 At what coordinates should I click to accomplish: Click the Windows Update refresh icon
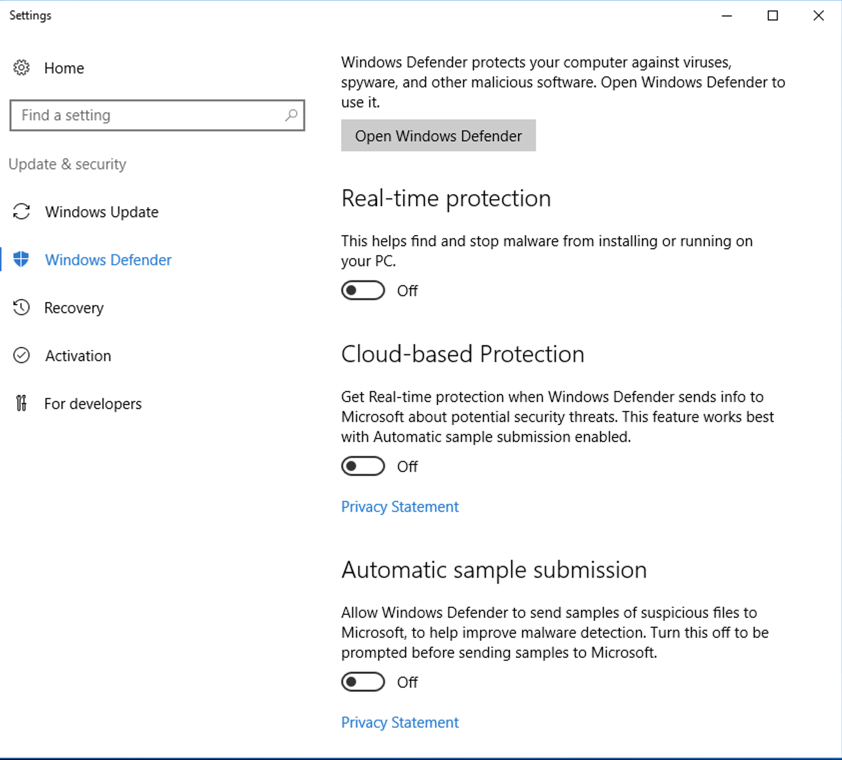[21, 212]
